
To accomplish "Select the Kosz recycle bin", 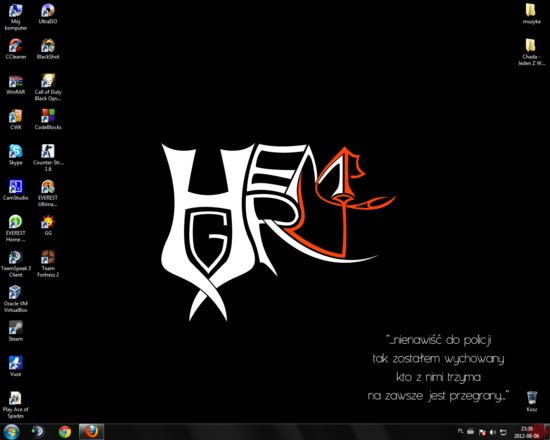I will tap(532, 402).
